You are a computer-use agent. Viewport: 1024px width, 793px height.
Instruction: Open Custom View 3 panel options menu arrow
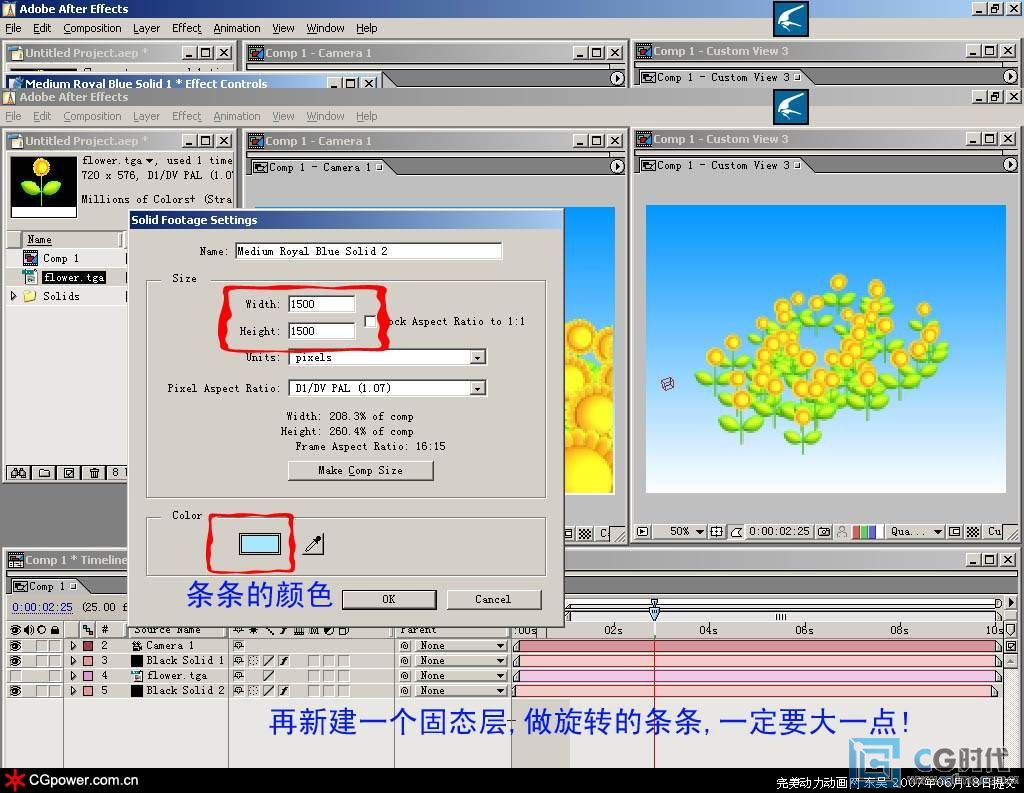click(1010, 165)
